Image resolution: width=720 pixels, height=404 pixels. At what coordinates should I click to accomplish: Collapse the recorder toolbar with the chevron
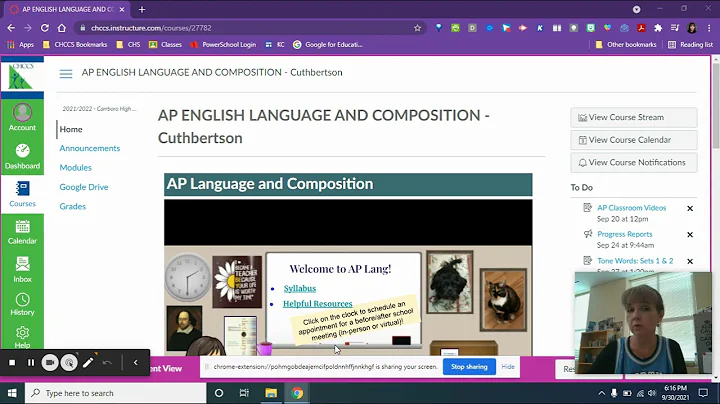(x=135, y=363)
